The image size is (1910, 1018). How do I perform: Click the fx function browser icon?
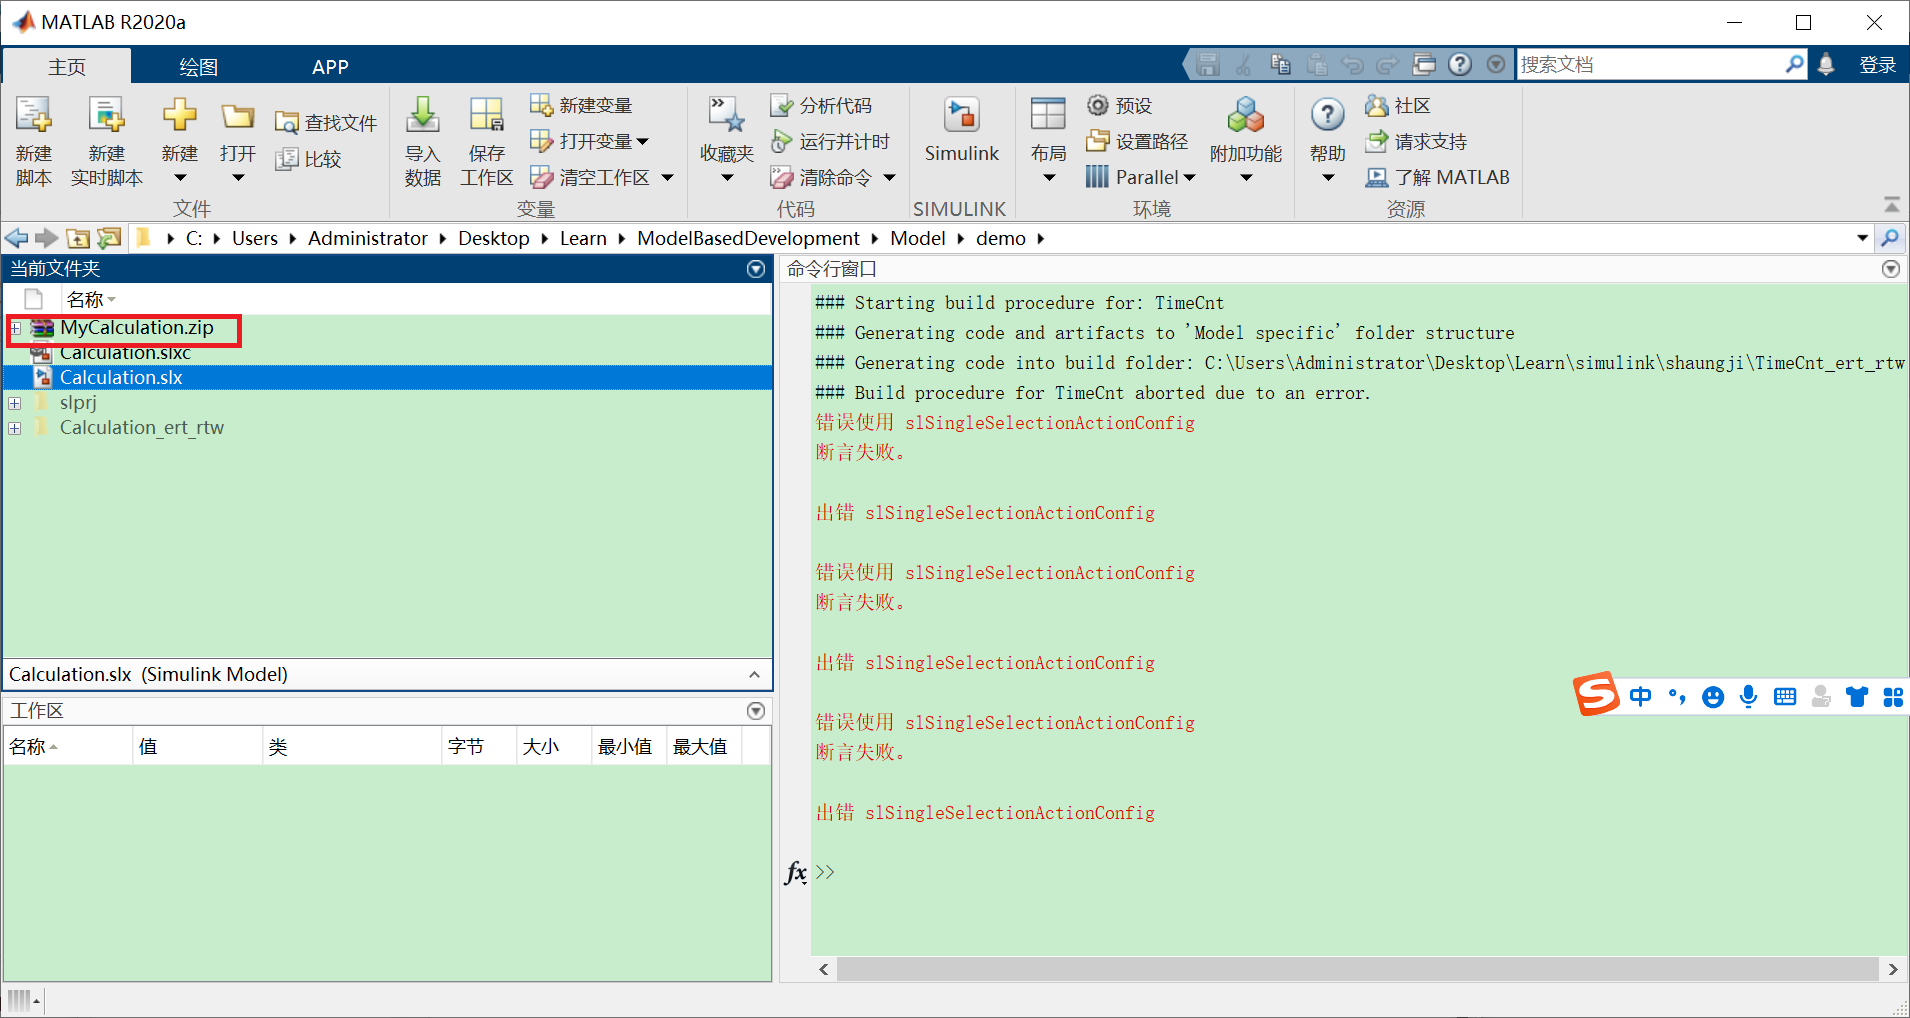[x=796, y=872]
